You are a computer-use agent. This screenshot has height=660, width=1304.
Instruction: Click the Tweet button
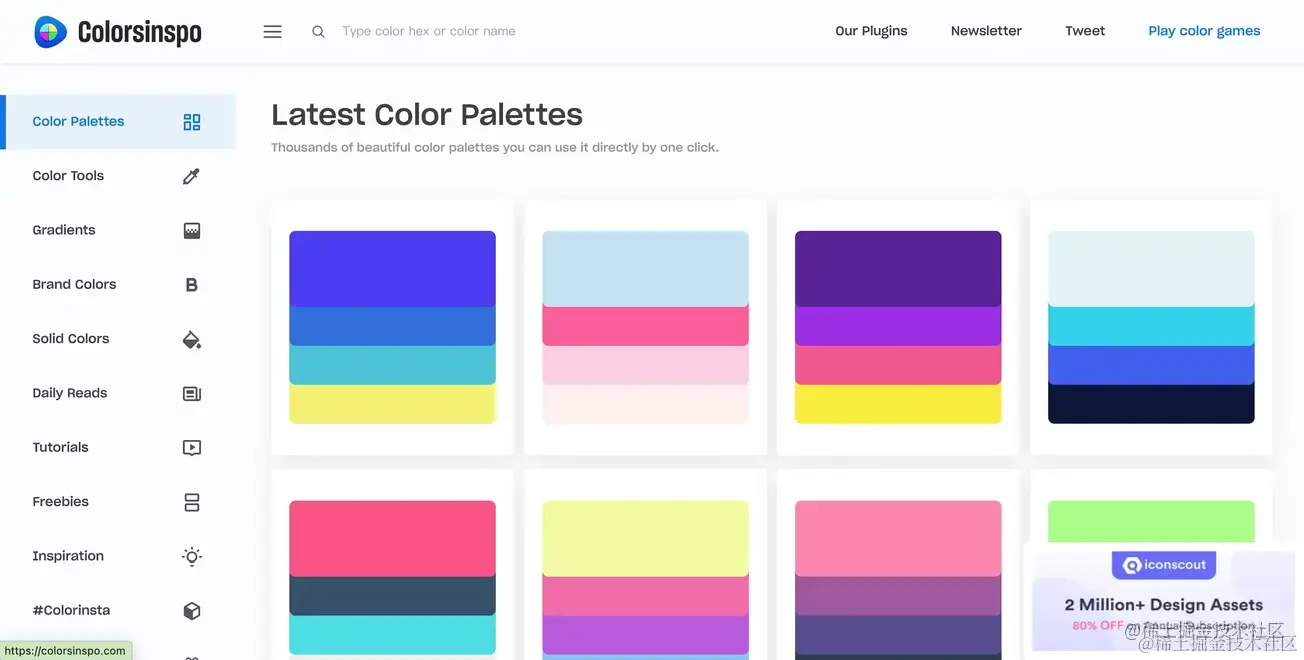pos(1085,30)
